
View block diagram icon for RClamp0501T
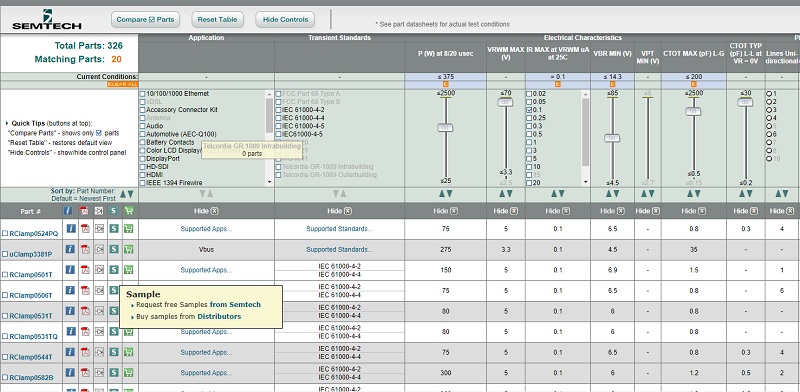click(x=99, y=270)
